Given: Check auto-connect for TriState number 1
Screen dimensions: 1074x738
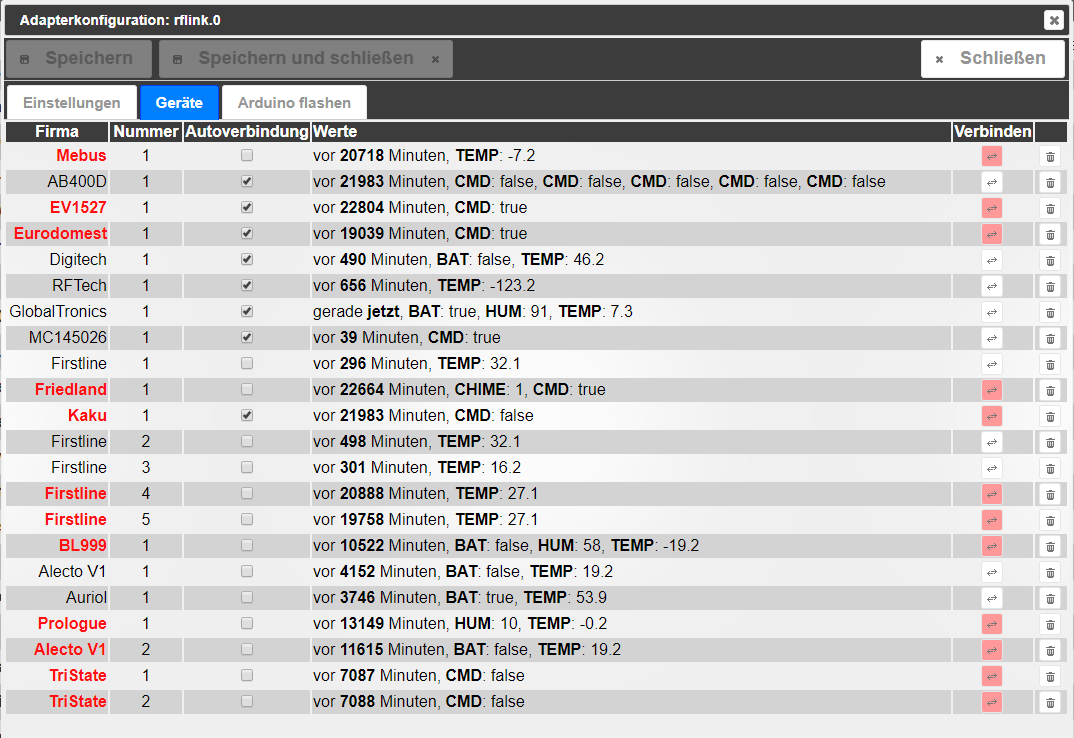Looking at the screenshot, I should pos(247,676).
